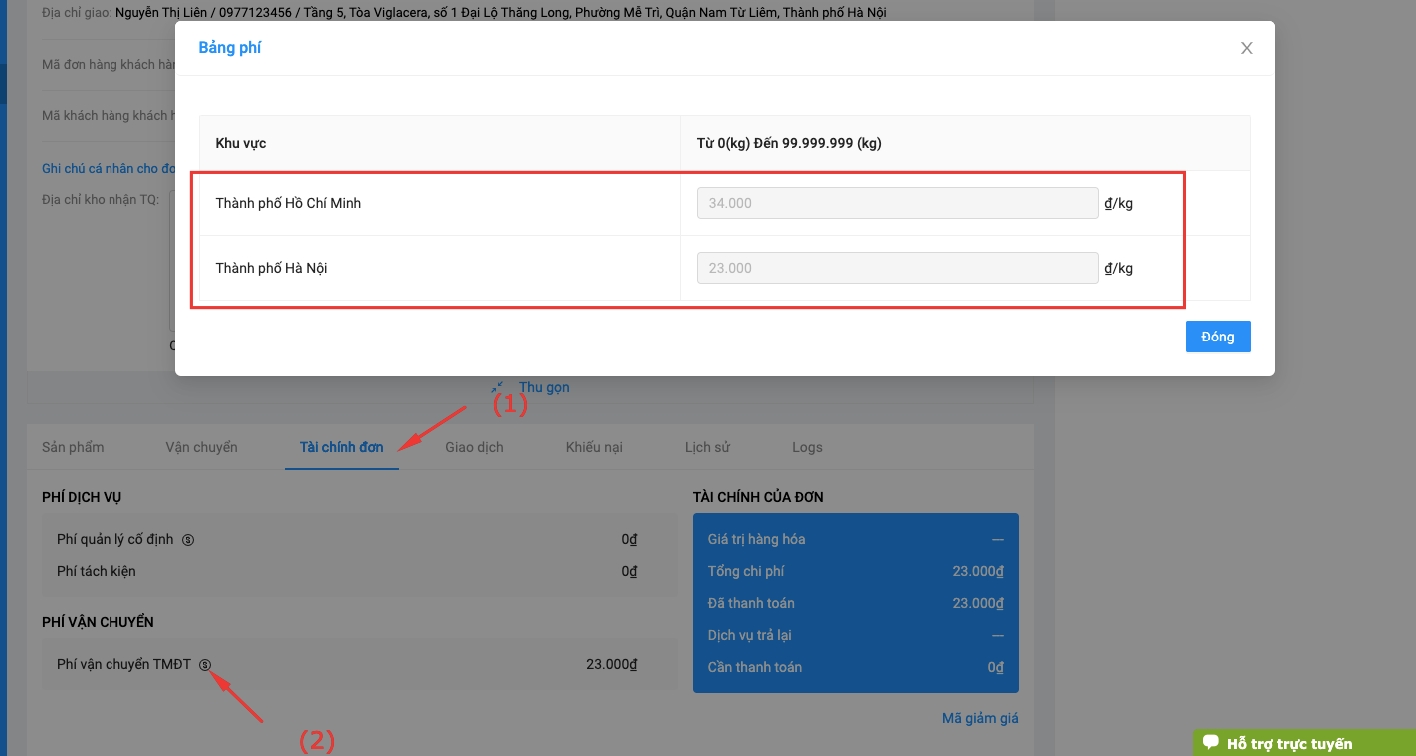View the Lịch sử tab
The height and width of the screenshot is (756, 1416).
pyautogui.click(x=707, y=447)
